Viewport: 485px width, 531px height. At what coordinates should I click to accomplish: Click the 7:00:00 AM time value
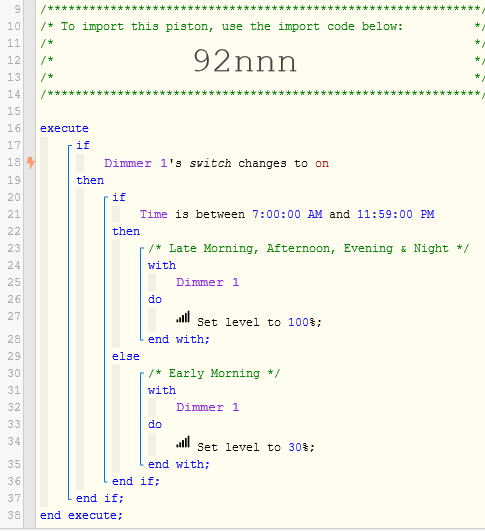click(x=287, y=214)
